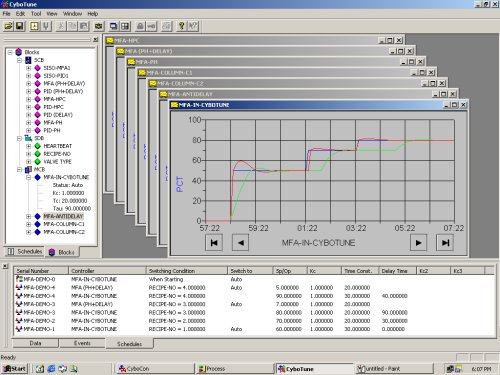Click the Tau: 90.000000 tree entry
Screen dimensions: 500x375
[72, 208]
